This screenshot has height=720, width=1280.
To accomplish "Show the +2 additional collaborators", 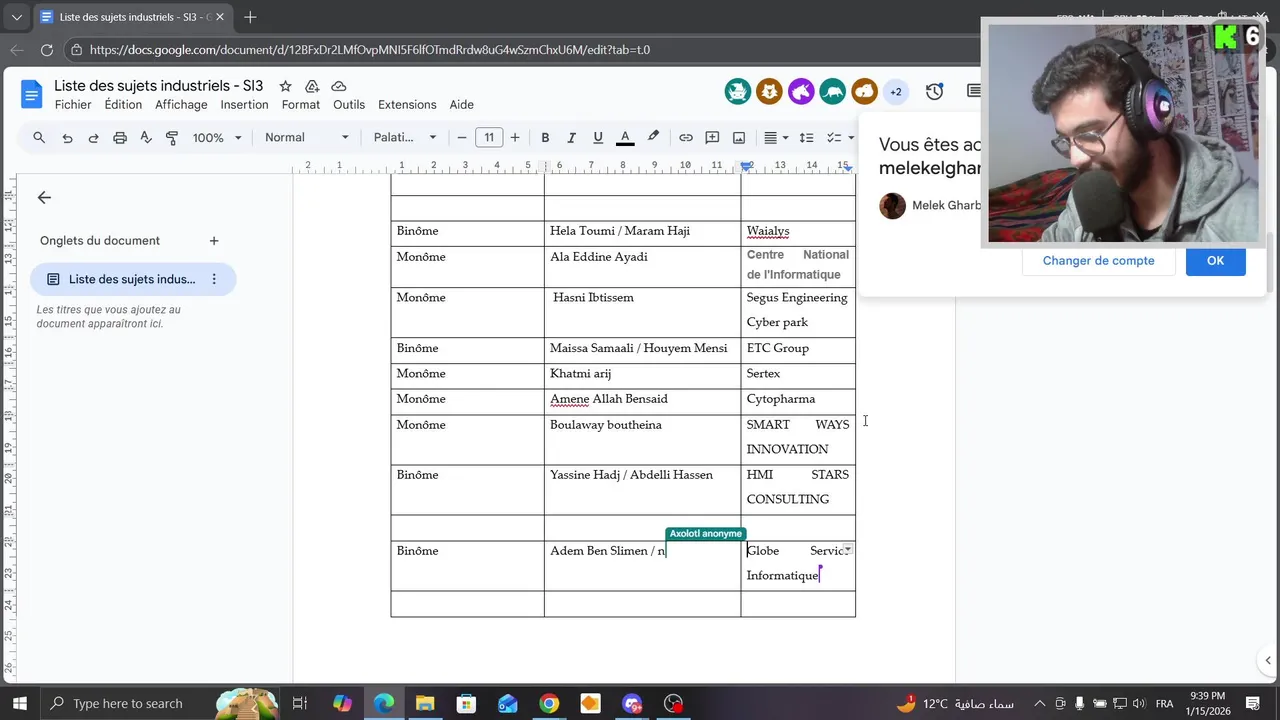I will coord(896,92).
